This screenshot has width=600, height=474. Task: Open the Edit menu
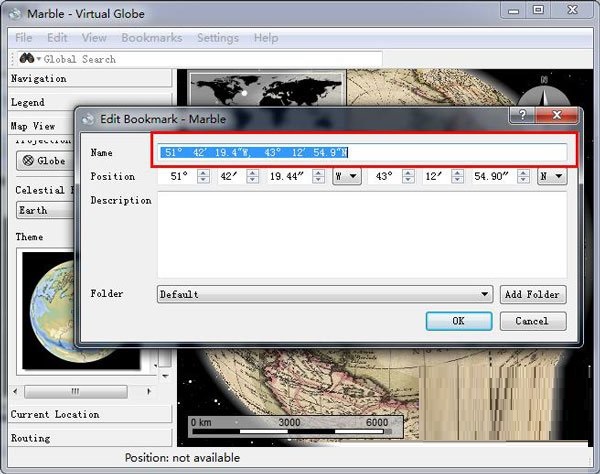57,38
